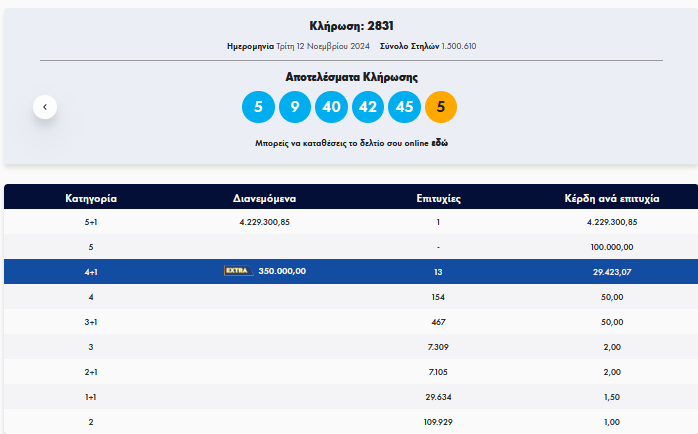Click the blue ball number 40

pos(331,106)
